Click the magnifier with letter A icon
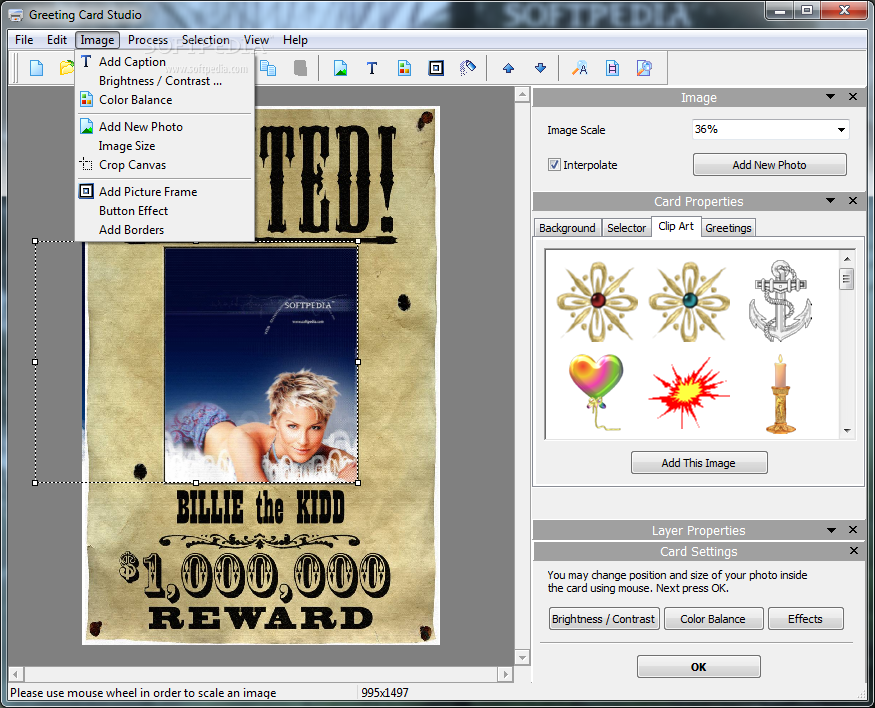This screenshot has width=875, height=708. click(x=580, y=68)
